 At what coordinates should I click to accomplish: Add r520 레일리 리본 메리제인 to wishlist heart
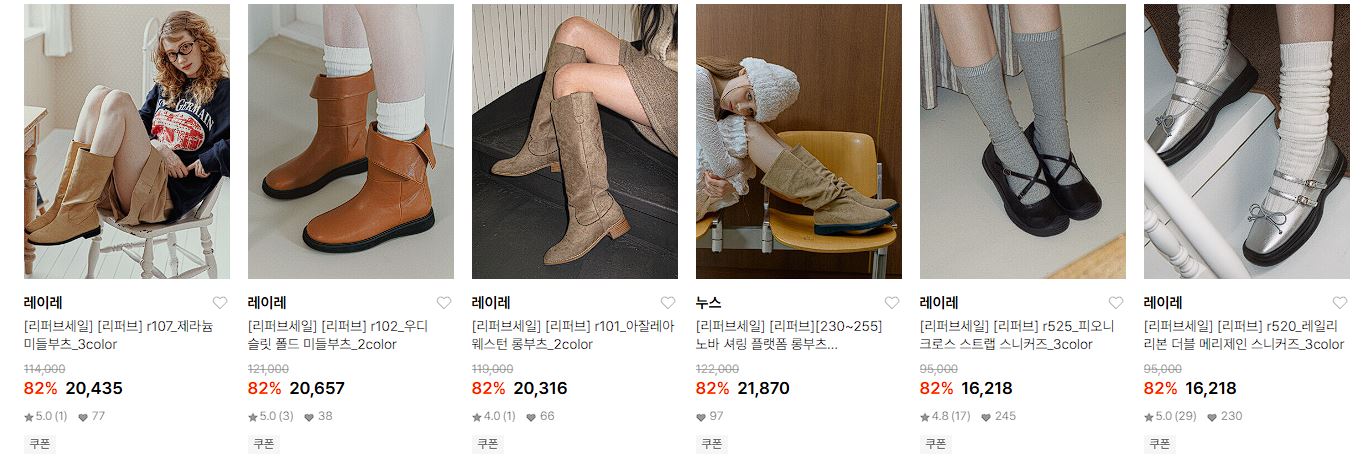[x=1340, y=303]
